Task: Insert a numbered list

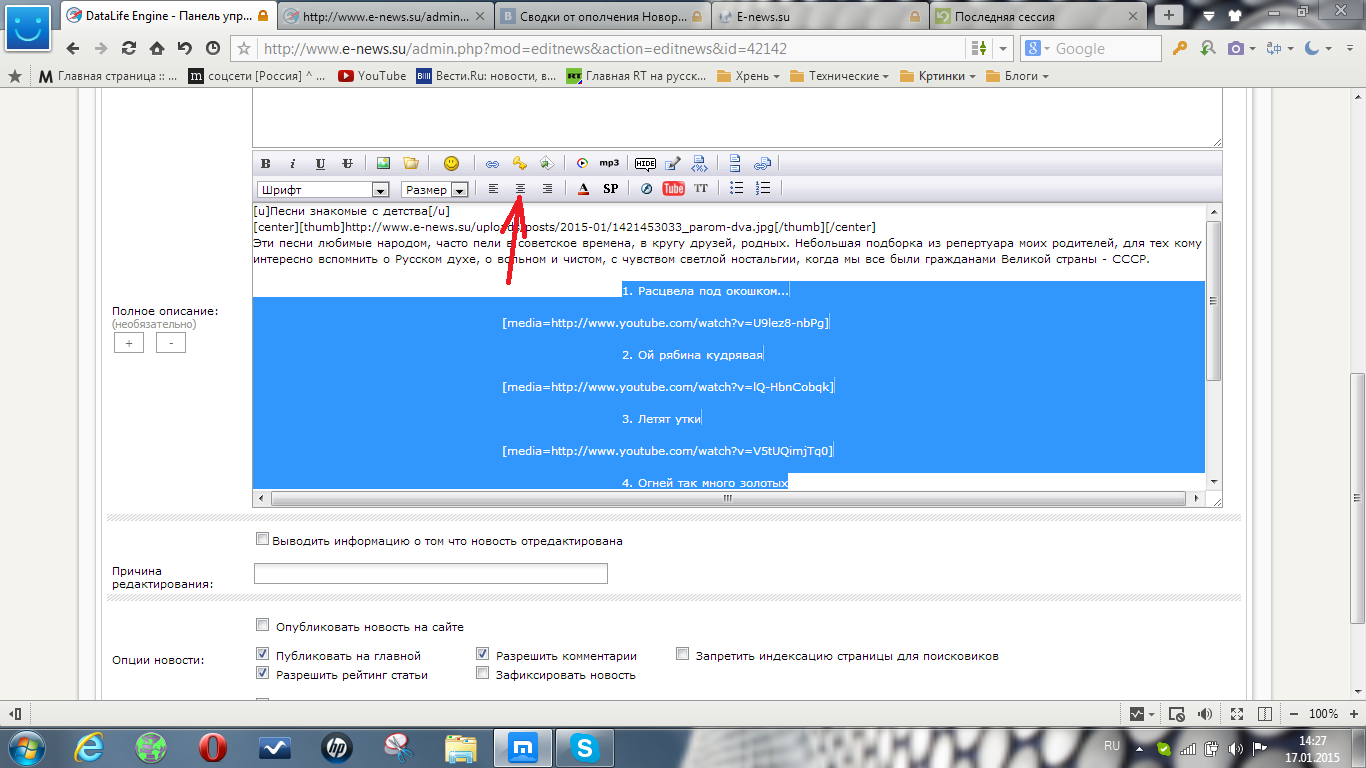Action: coord(763,188)
